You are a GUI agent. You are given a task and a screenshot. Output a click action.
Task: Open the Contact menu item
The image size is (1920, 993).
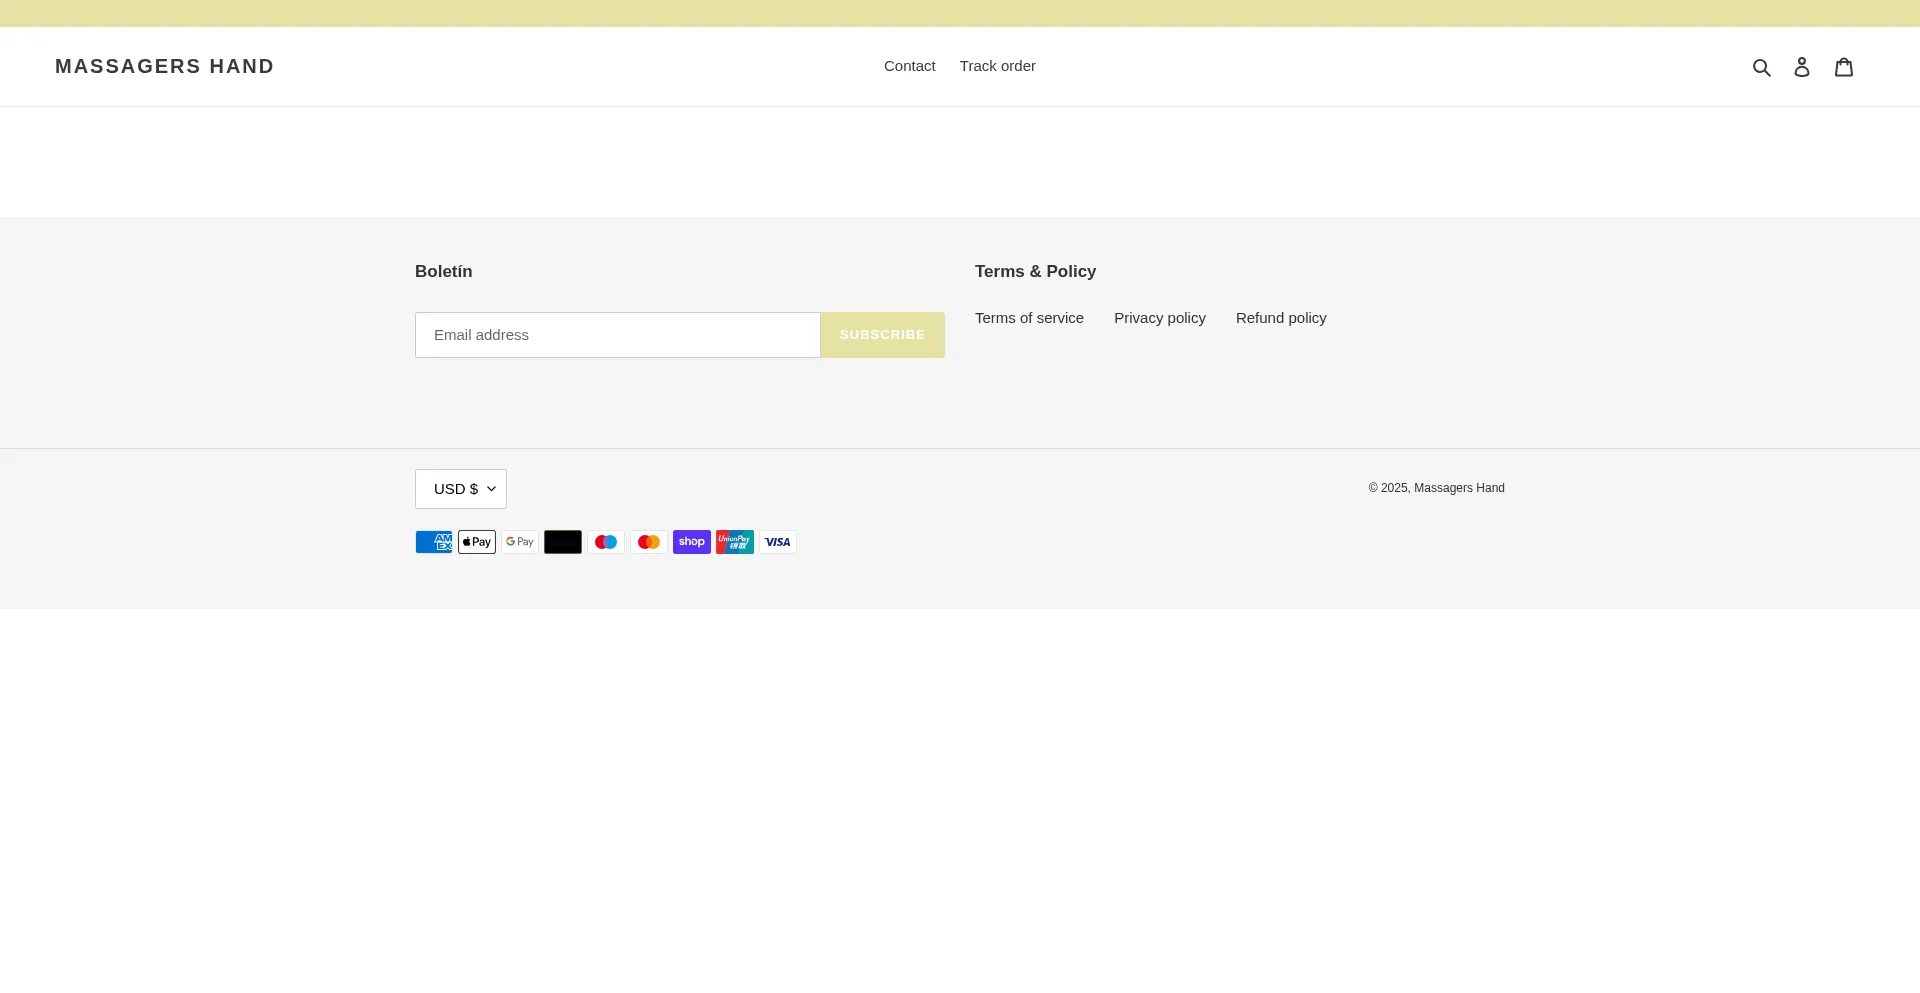click(x=909, y=66)
